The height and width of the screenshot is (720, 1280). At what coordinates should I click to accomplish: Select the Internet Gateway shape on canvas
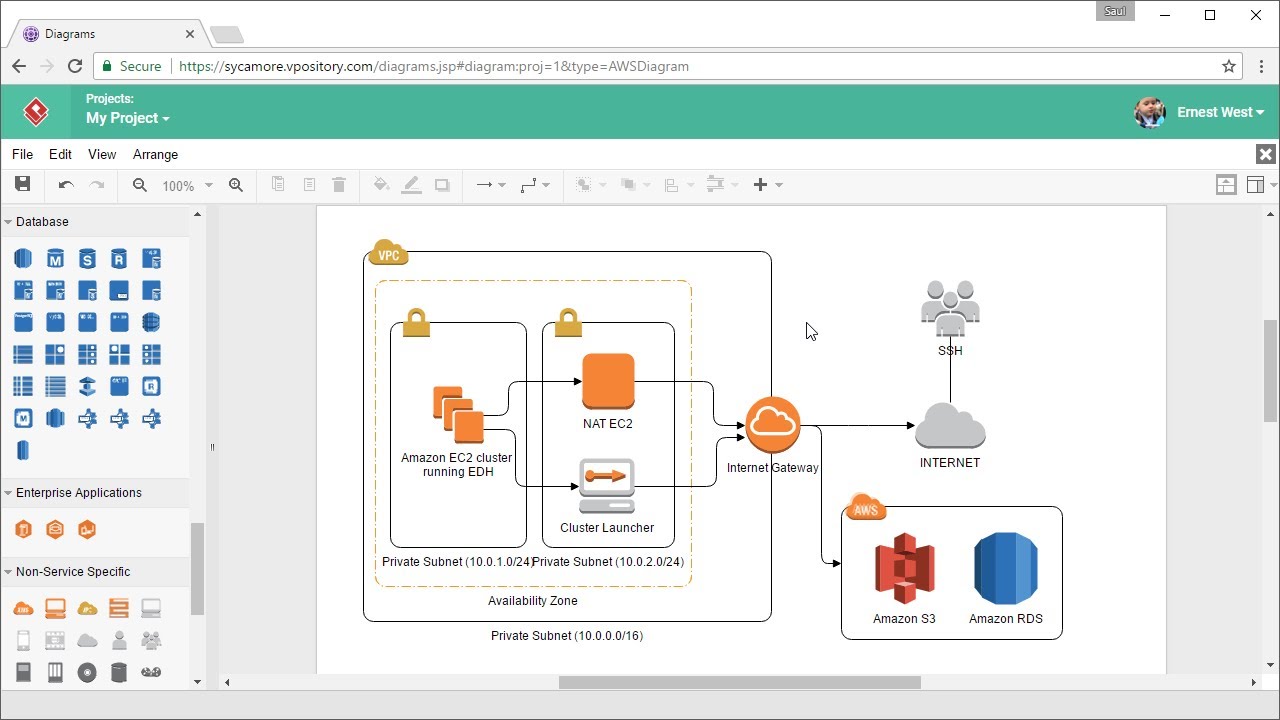click(773, 424)
